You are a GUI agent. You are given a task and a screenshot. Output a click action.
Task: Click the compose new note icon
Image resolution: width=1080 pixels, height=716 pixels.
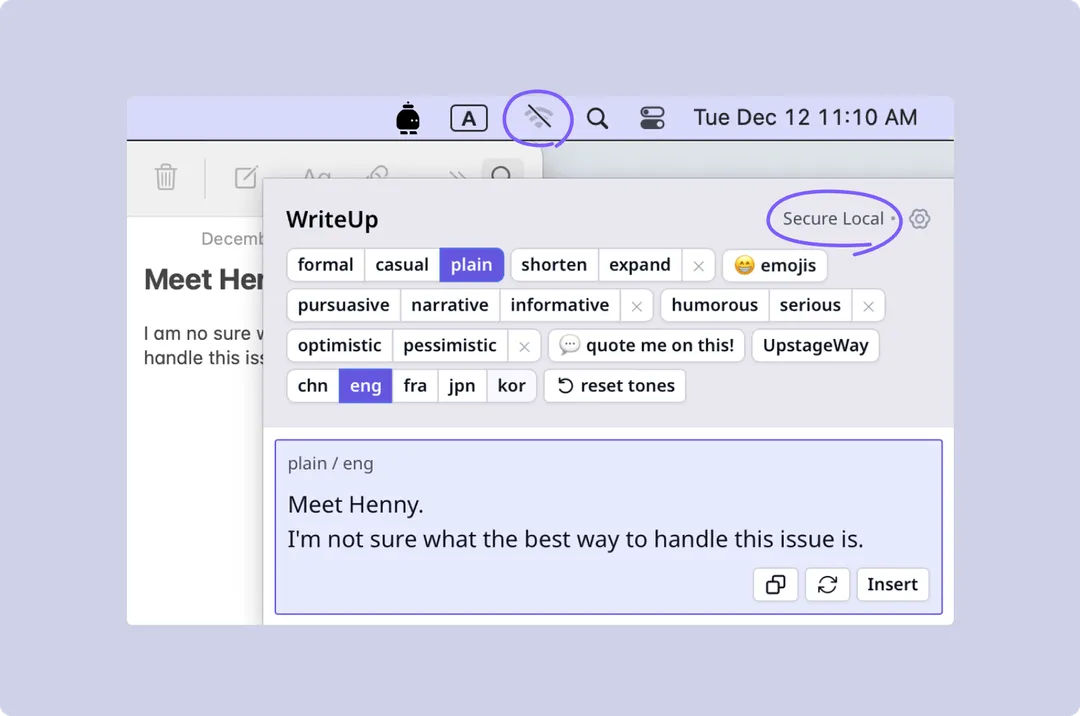245,178
